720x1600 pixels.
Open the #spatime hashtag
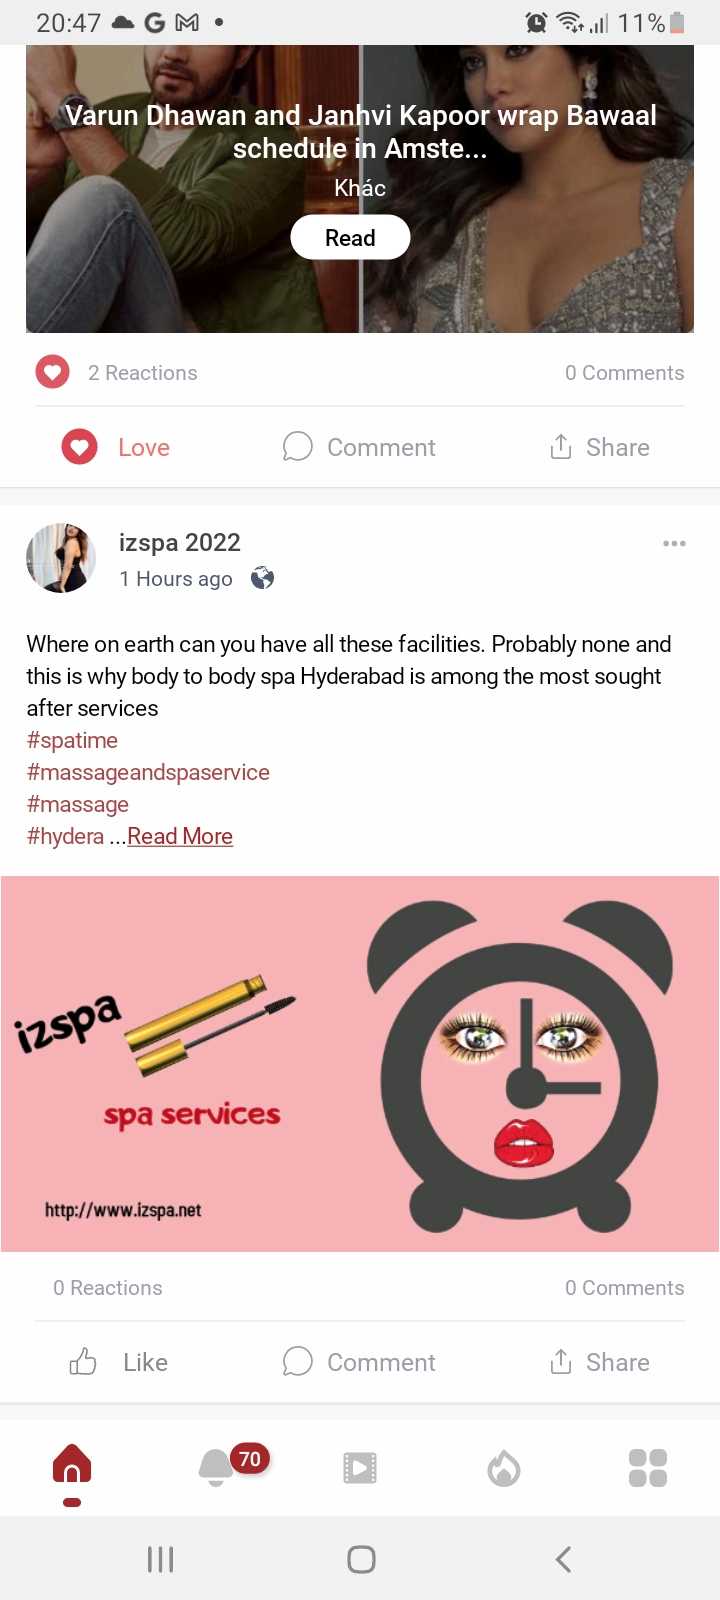pyautogui.click(x=72, y=740)
